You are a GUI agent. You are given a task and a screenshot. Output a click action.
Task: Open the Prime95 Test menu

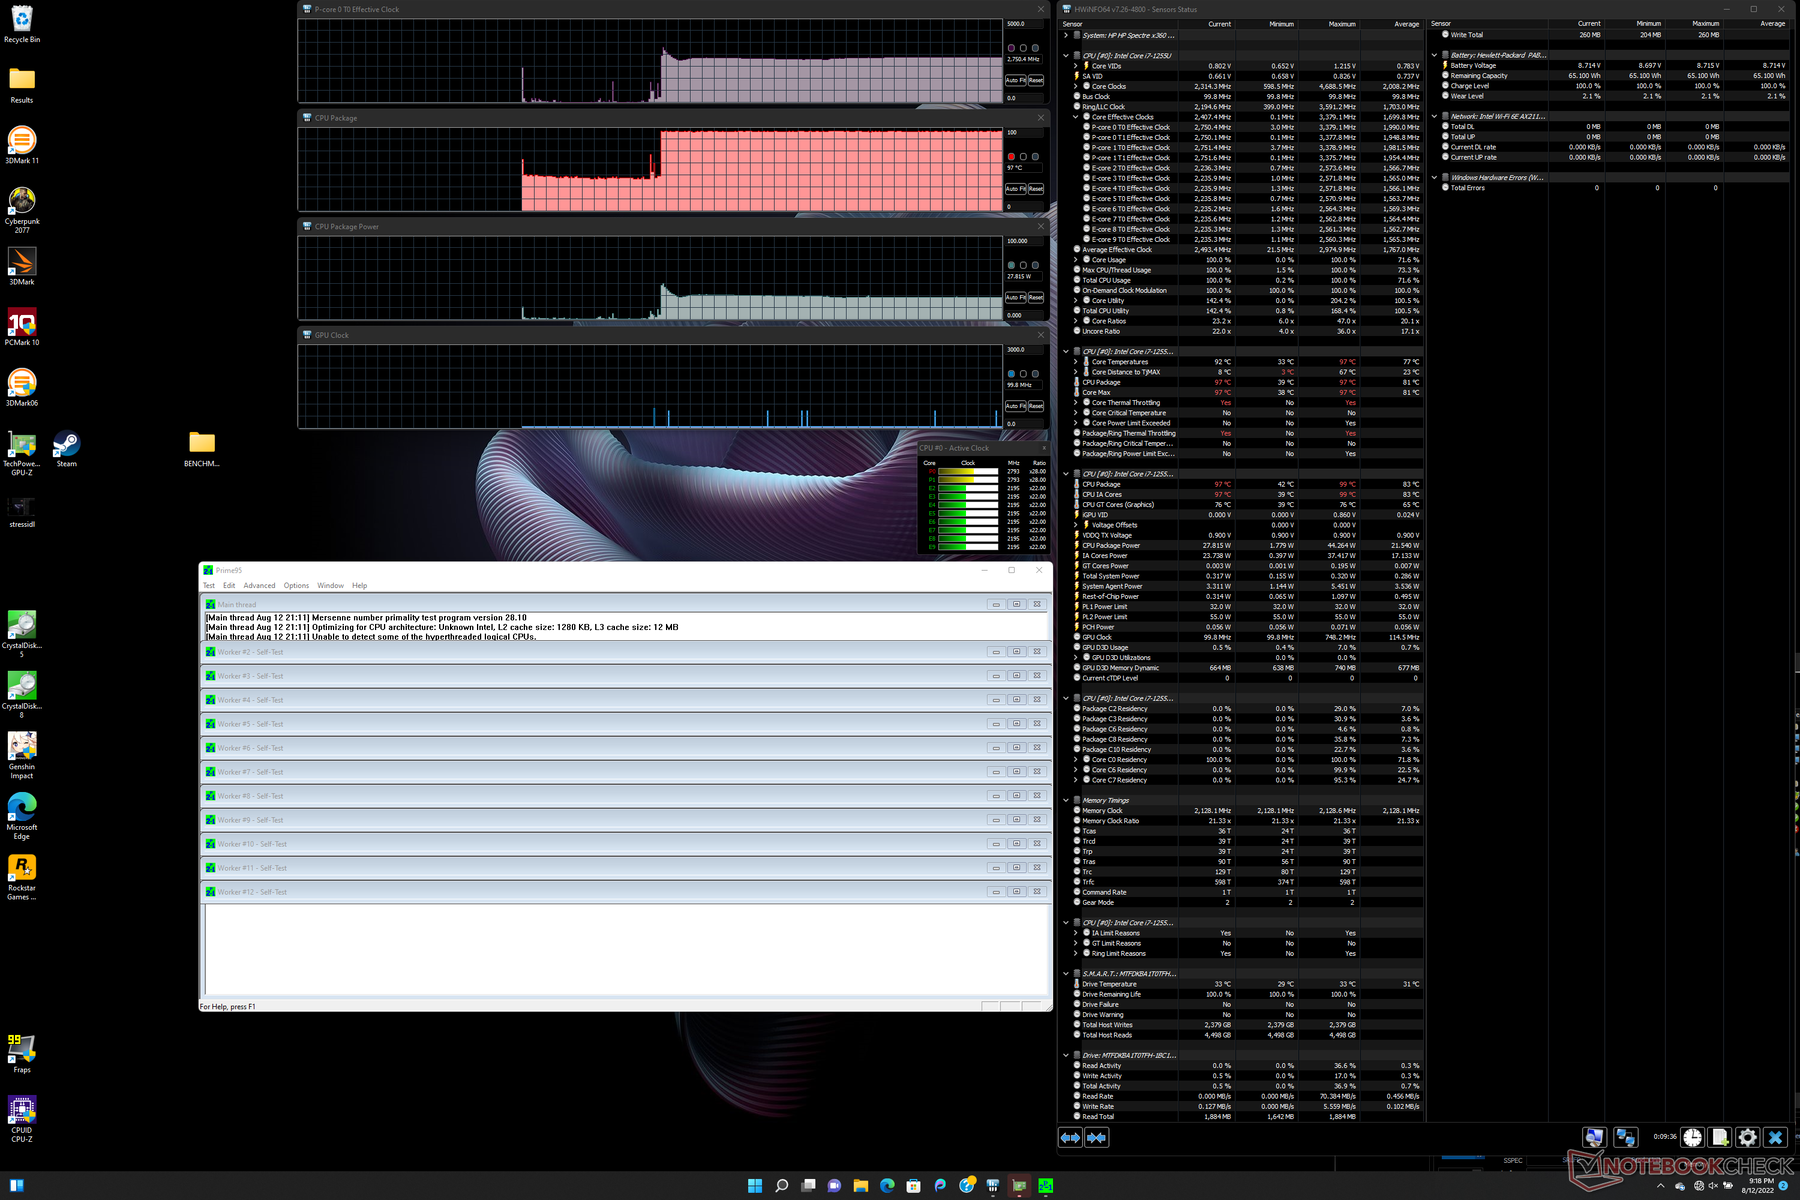(x=208, y=586)
